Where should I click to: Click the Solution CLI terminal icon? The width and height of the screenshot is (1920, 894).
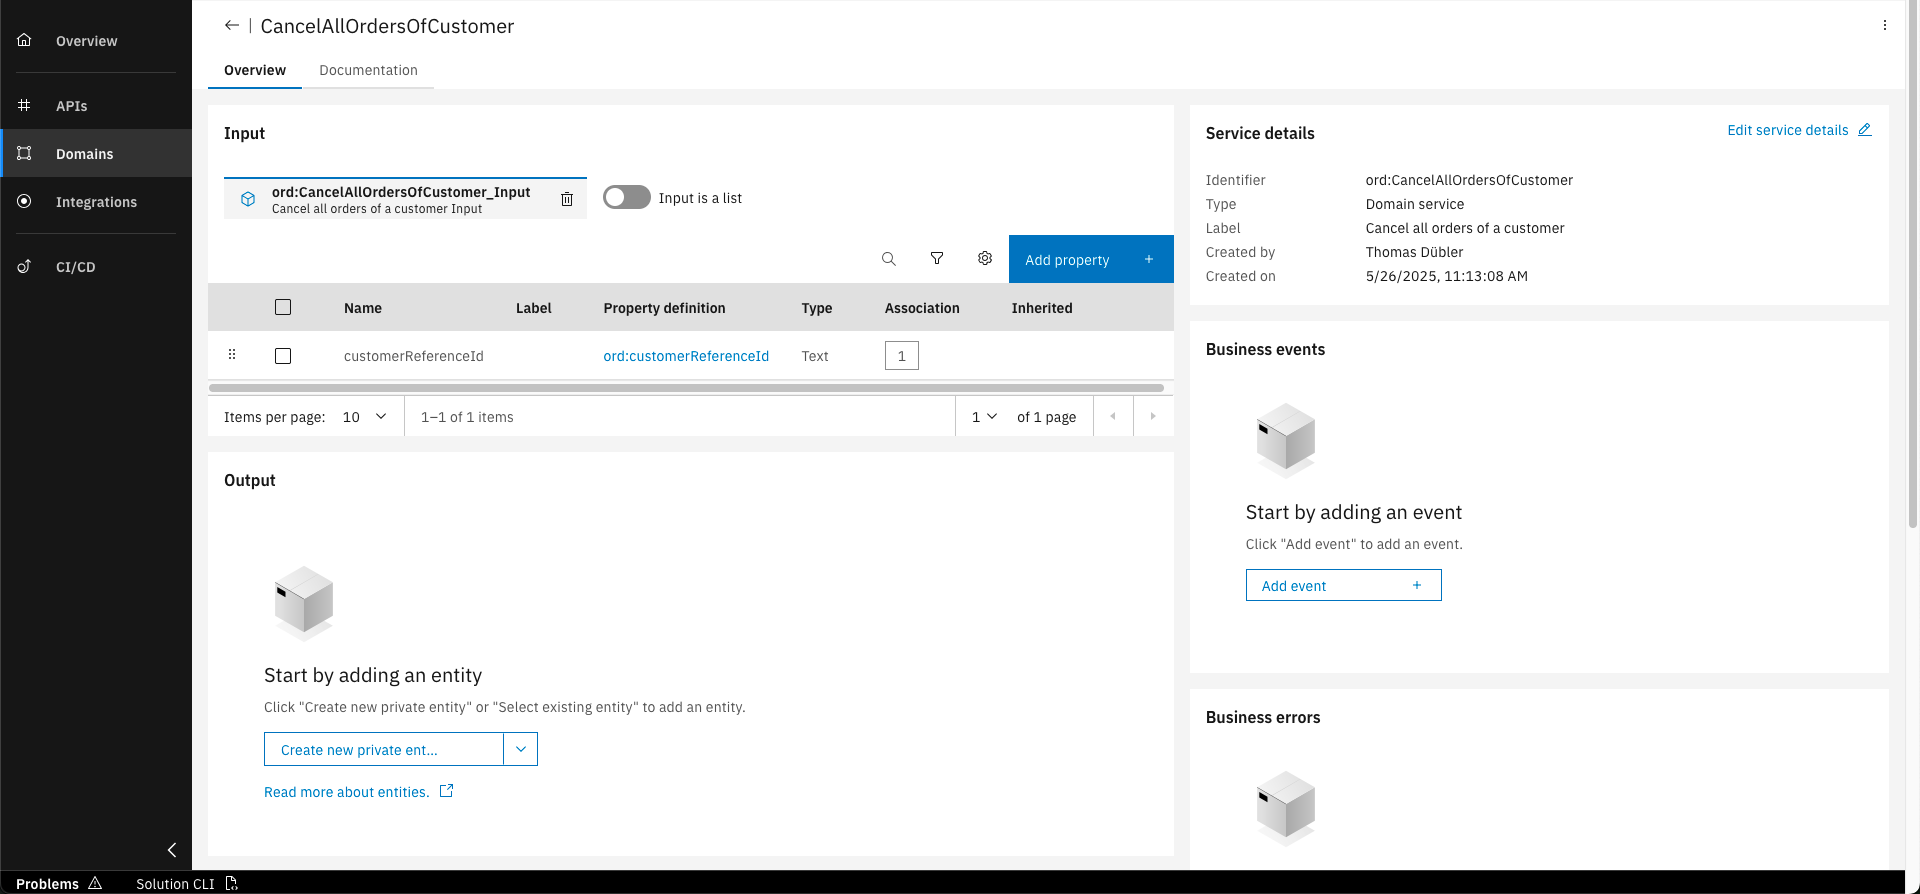coord(231,883)
